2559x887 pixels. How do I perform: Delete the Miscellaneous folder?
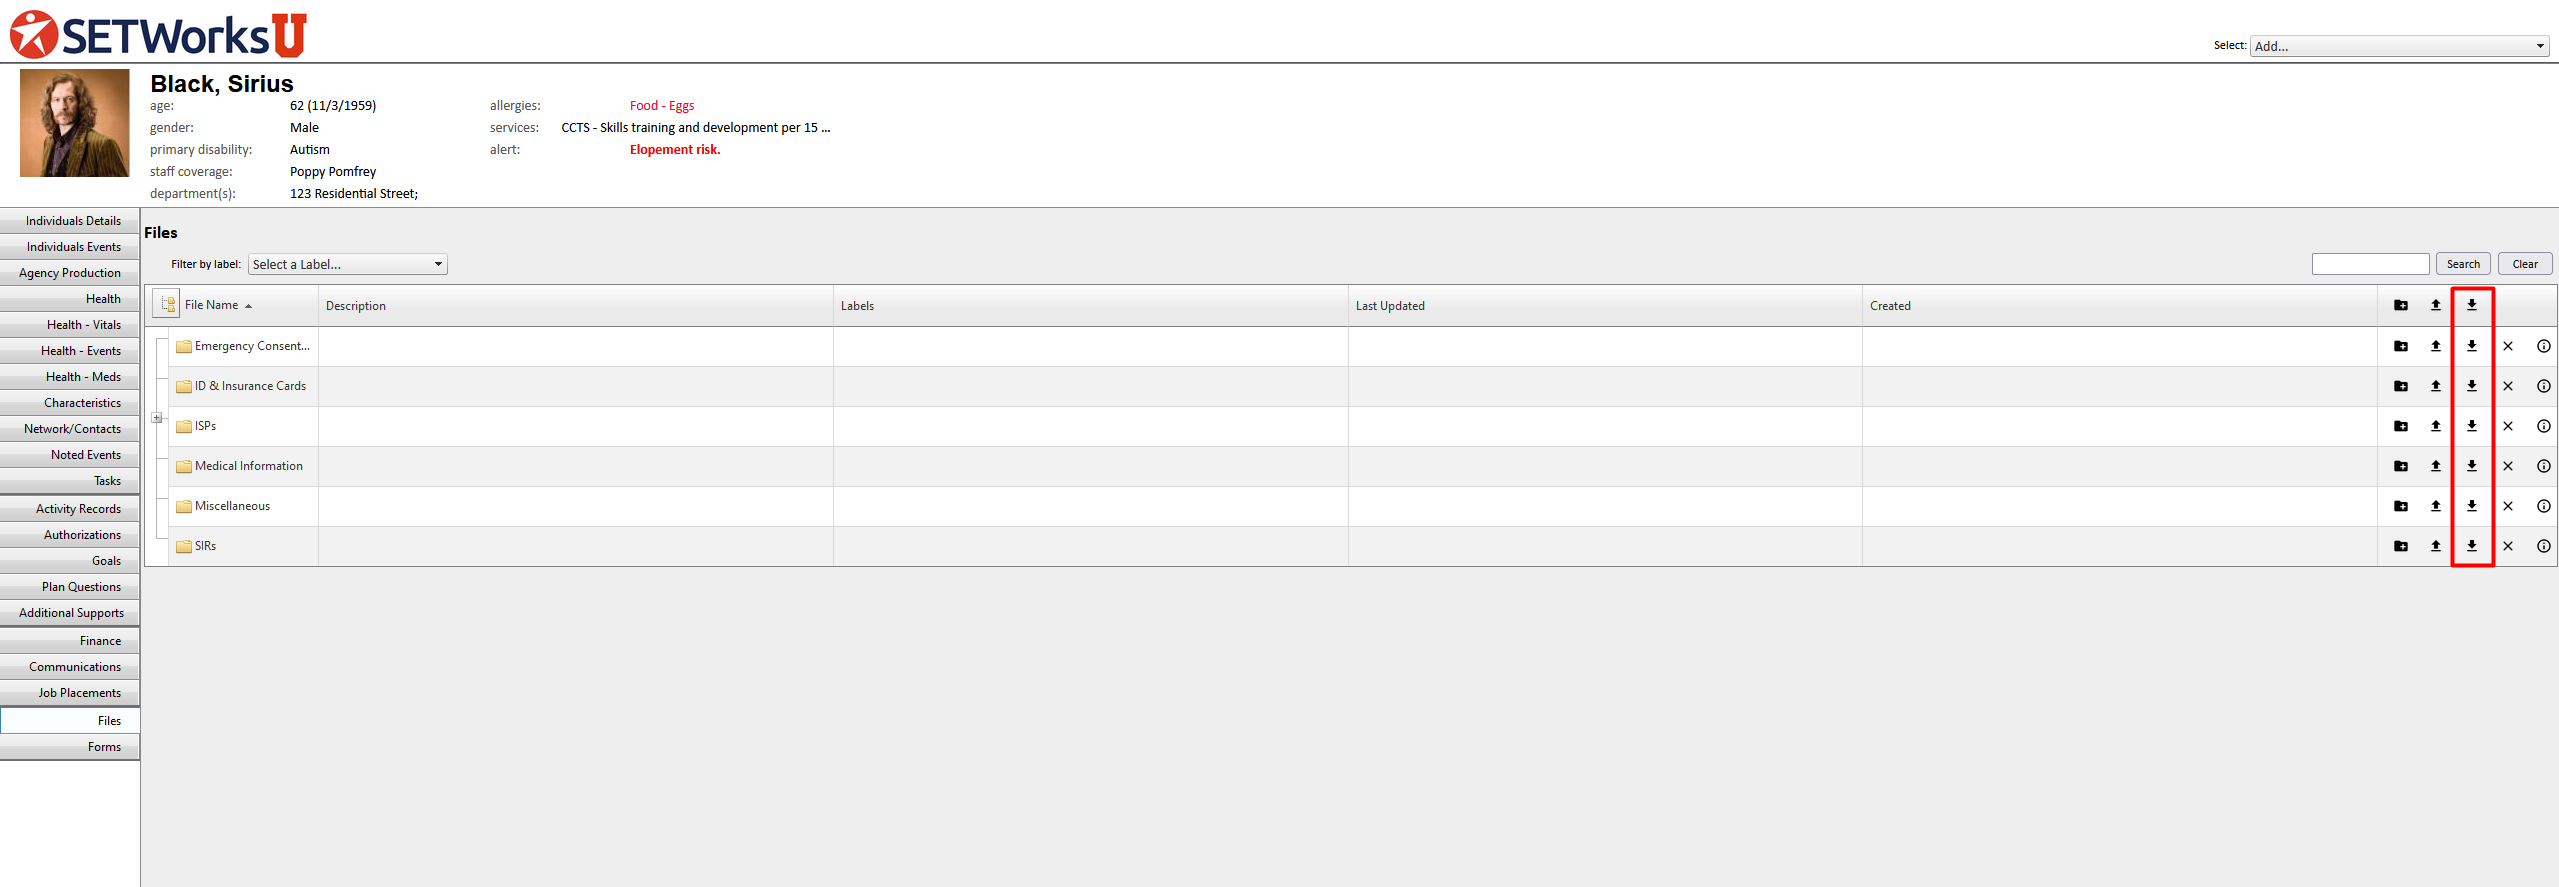click(x=2507, y=506)
